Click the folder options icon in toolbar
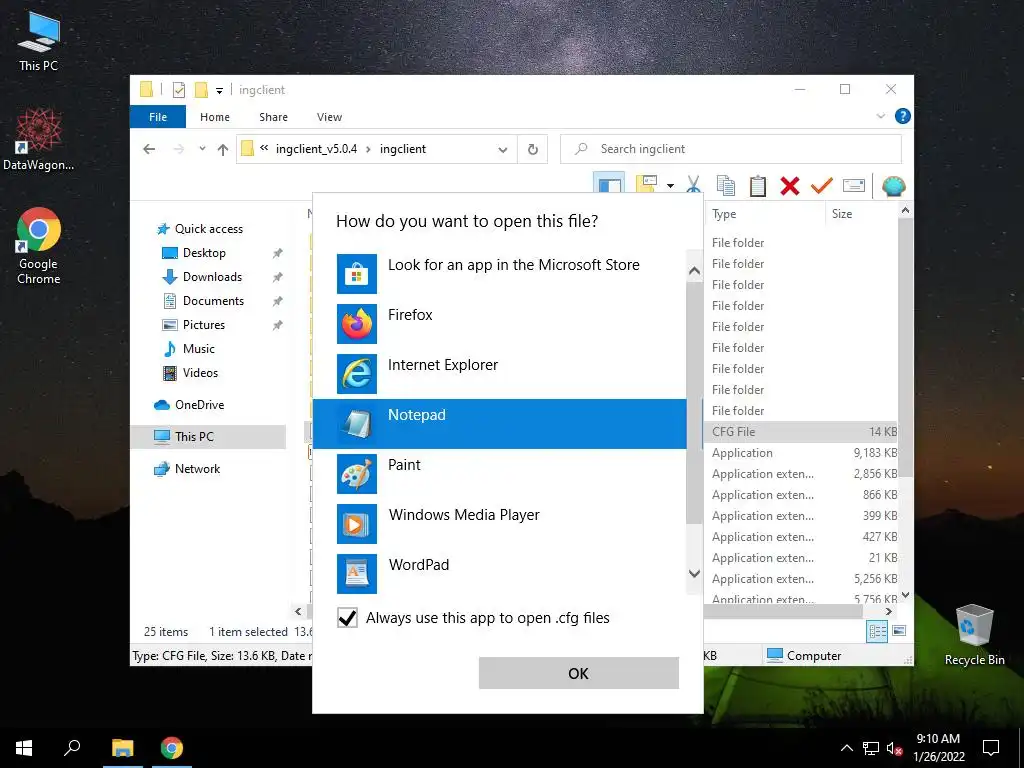Image resolution: width=1024 pixels, height=768 pixels. 647,185
